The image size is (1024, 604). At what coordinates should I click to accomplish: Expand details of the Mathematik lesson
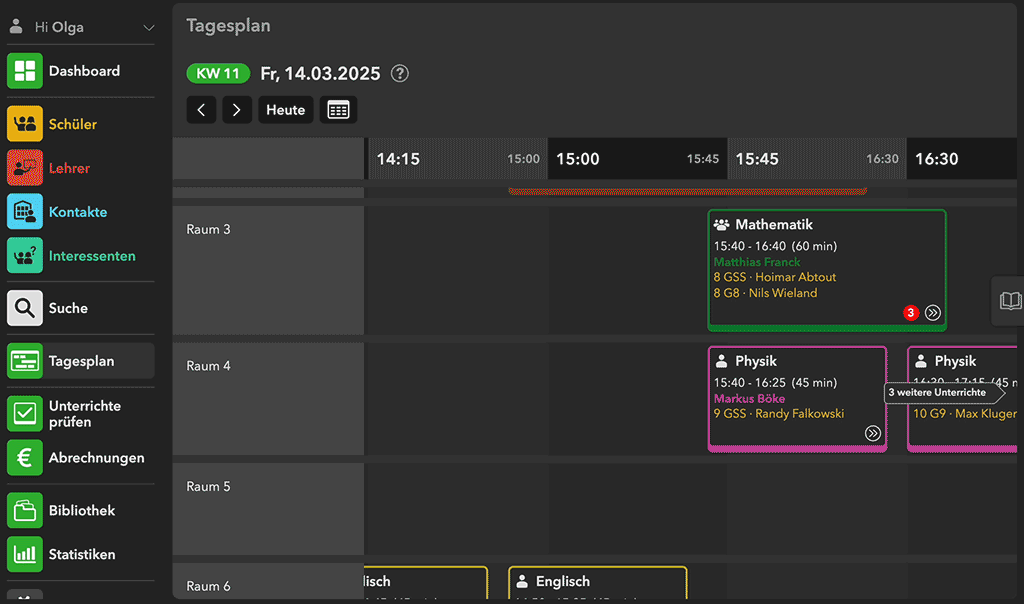[x=933, y=313]
